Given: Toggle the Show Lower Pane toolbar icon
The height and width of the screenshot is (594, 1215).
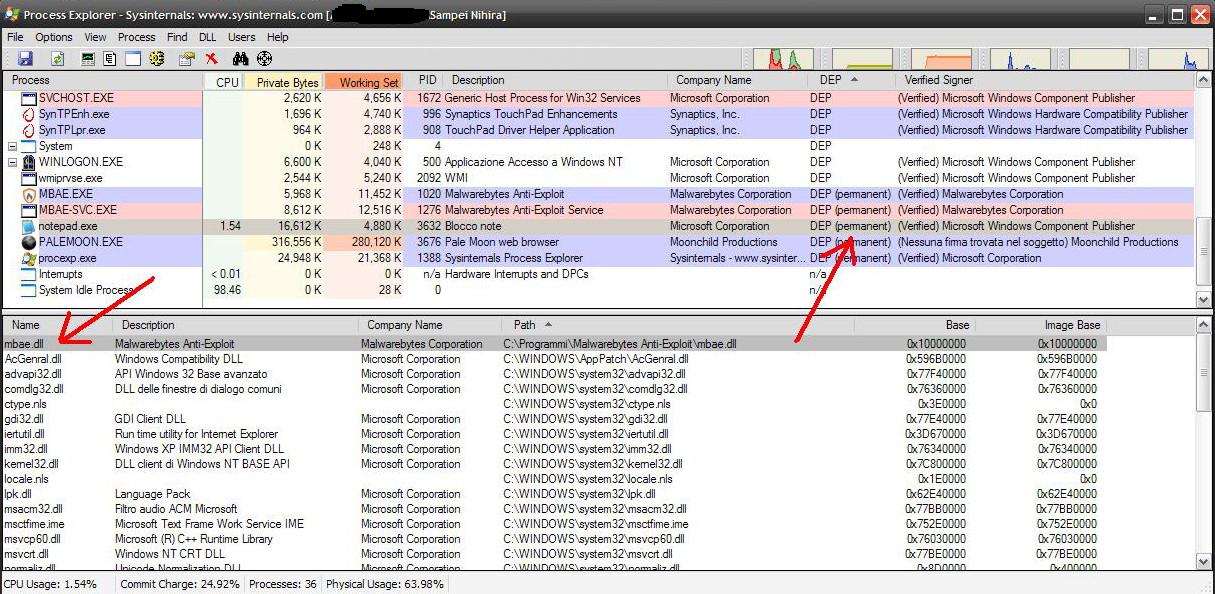Looking at the screenshot, I should point(133,59).
